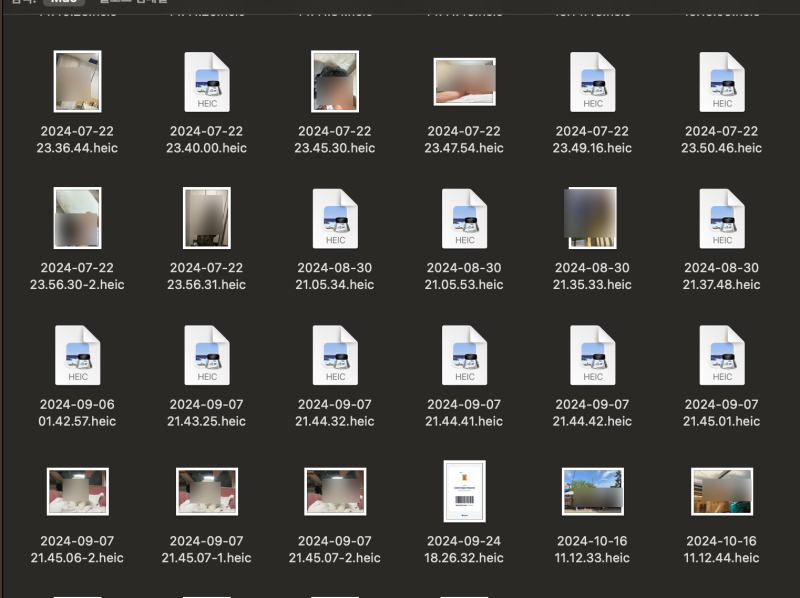The image size is (800, 598).
Task: Click the filename text "2024-07-22 23.36.44.heic"
Action: 77,139
